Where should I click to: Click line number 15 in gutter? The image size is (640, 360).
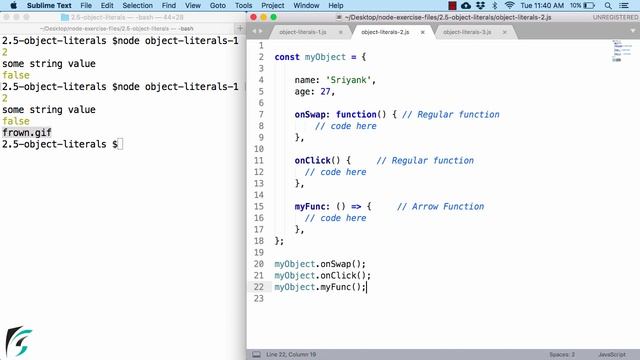259,206
